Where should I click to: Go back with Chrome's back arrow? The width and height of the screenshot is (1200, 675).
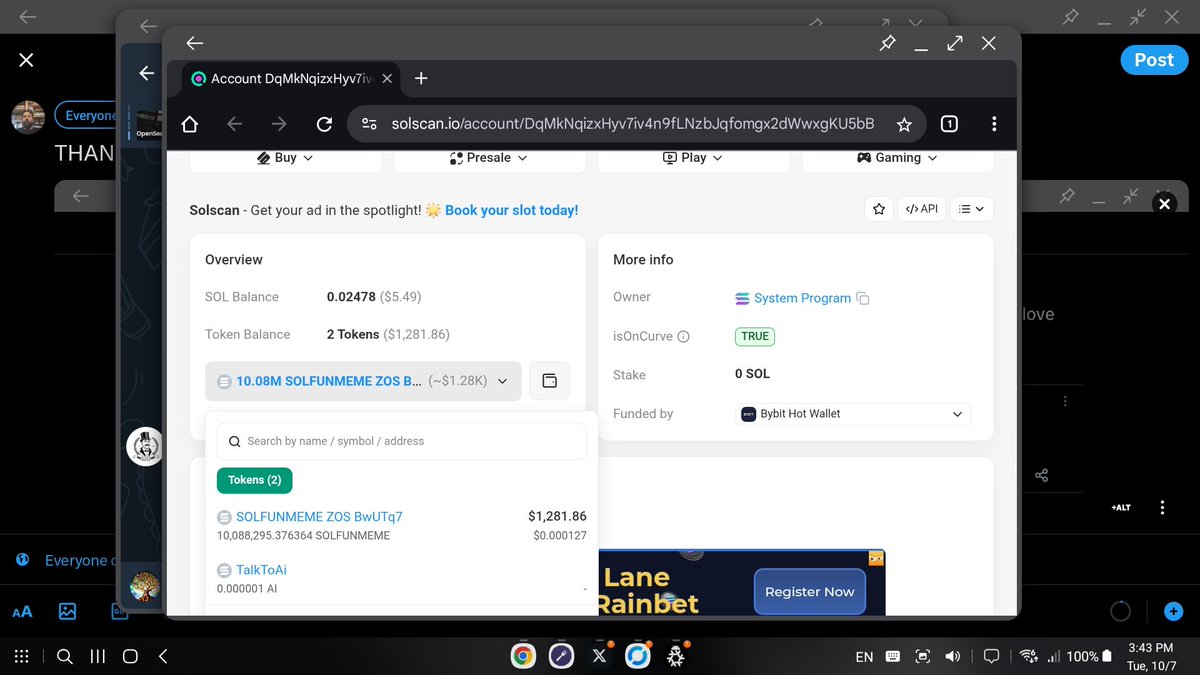pyautogui.click(x=234, y=124)
